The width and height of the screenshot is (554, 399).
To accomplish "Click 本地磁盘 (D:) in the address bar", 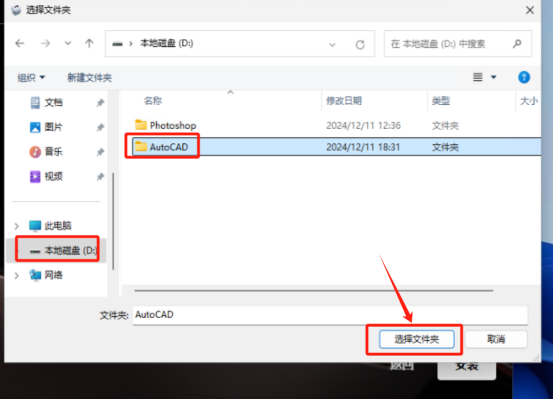I will [x=167, y=43].
